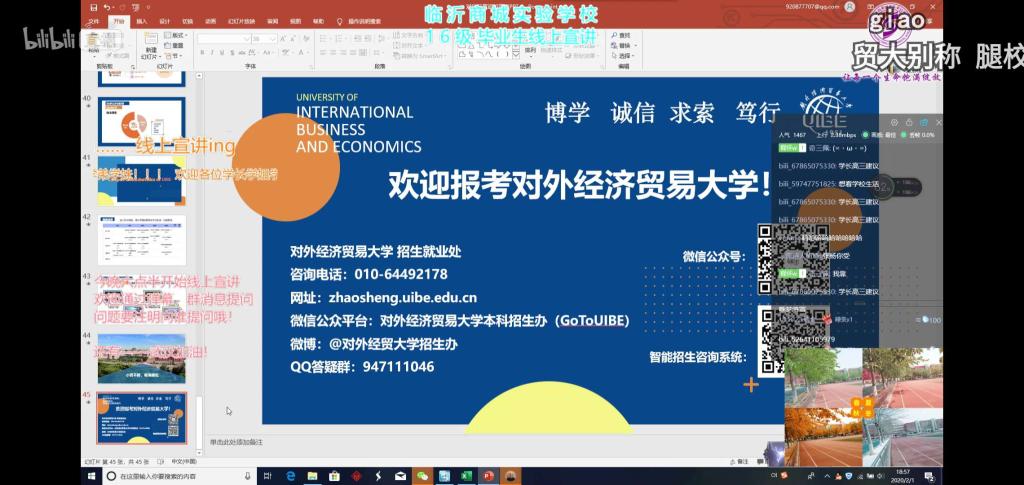The image size is (1024, 485).
Task: Select slide 44 campus photo thumbnail
Action: 142,358
